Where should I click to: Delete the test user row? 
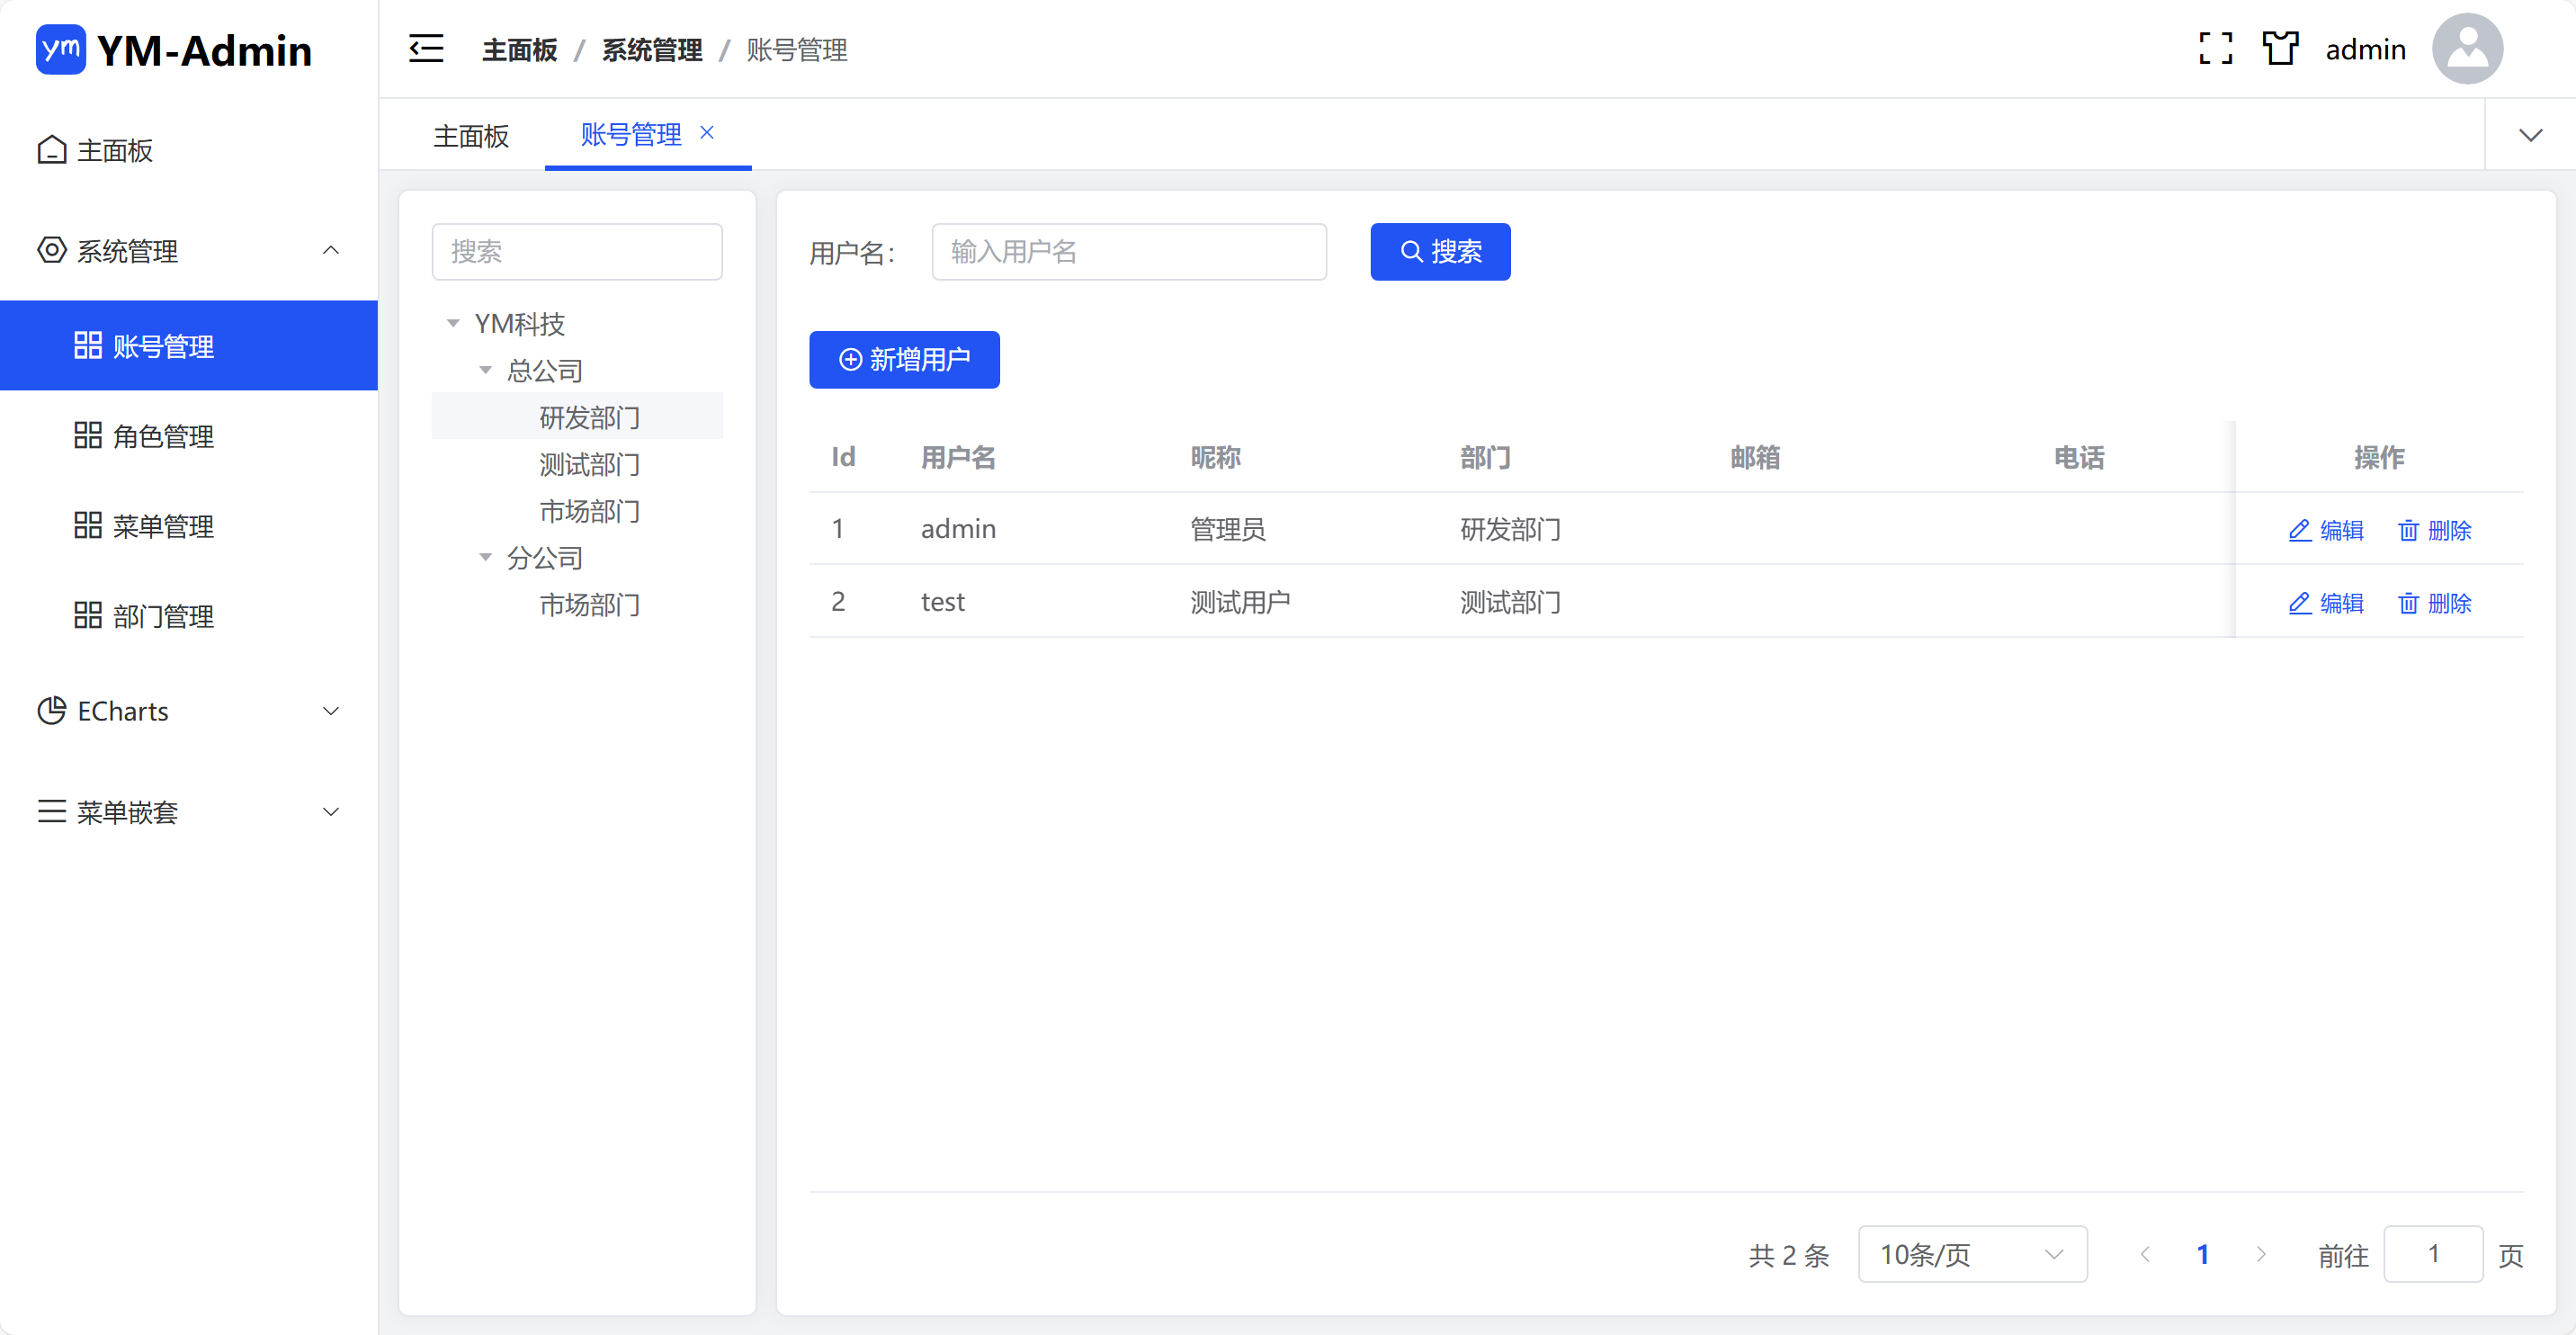pos(2434,603)
